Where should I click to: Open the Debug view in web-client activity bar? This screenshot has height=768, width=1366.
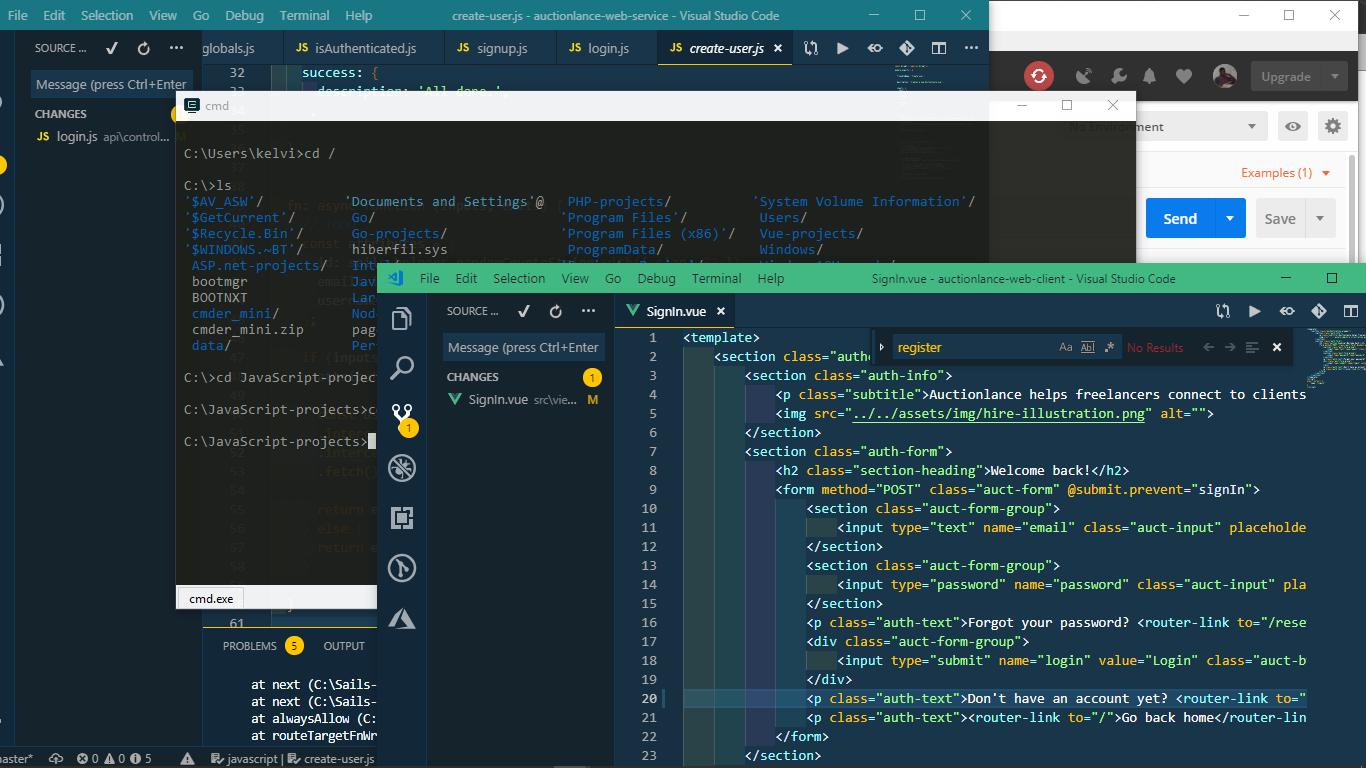pos(402,468)
